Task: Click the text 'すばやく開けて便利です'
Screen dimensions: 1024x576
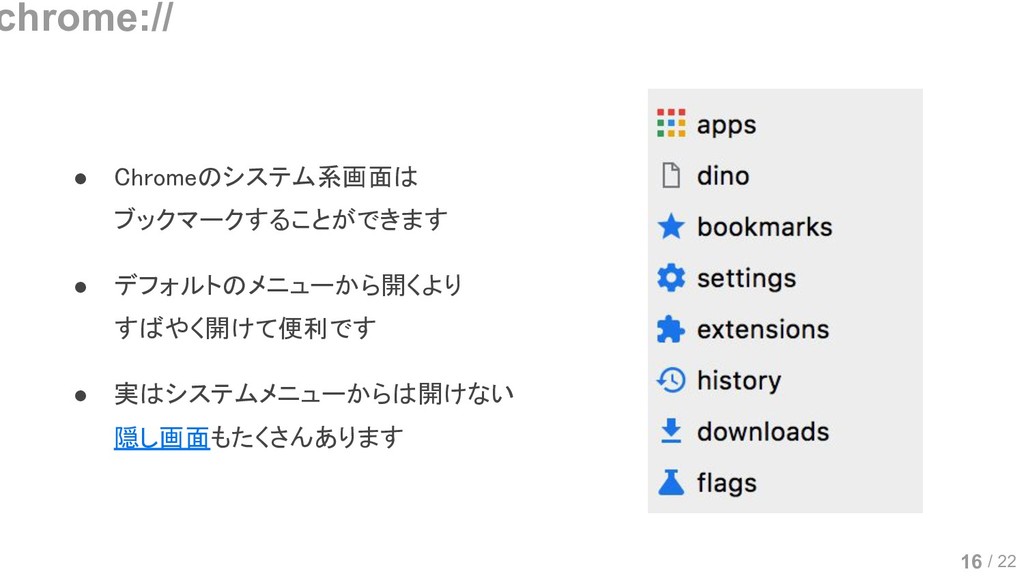Action: 245,328
